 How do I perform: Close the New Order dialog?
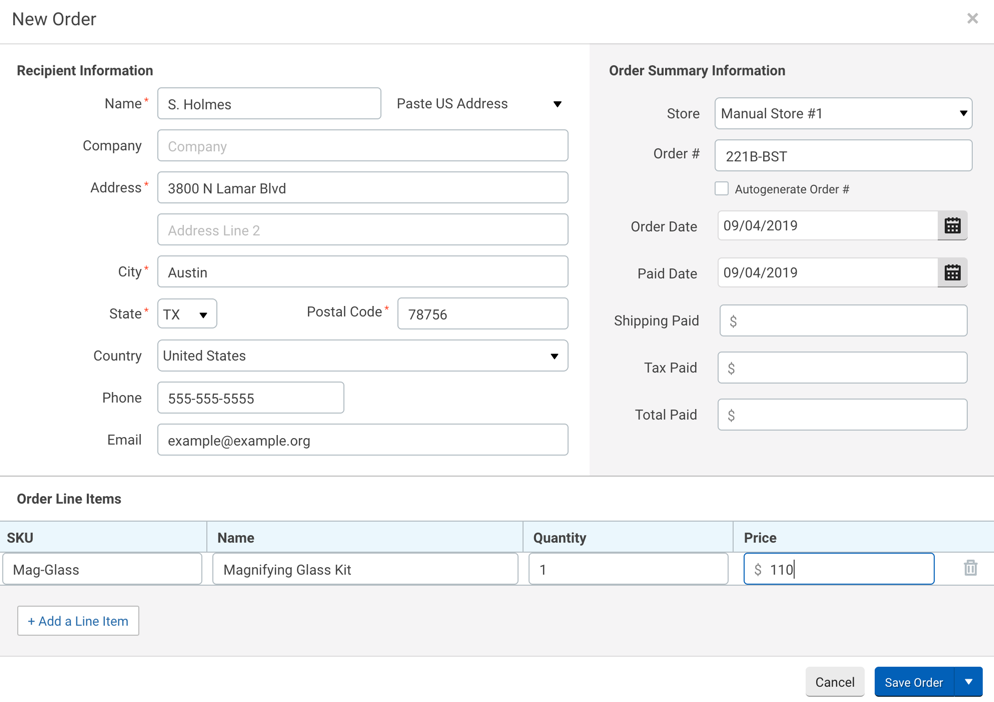coord(971,18)
